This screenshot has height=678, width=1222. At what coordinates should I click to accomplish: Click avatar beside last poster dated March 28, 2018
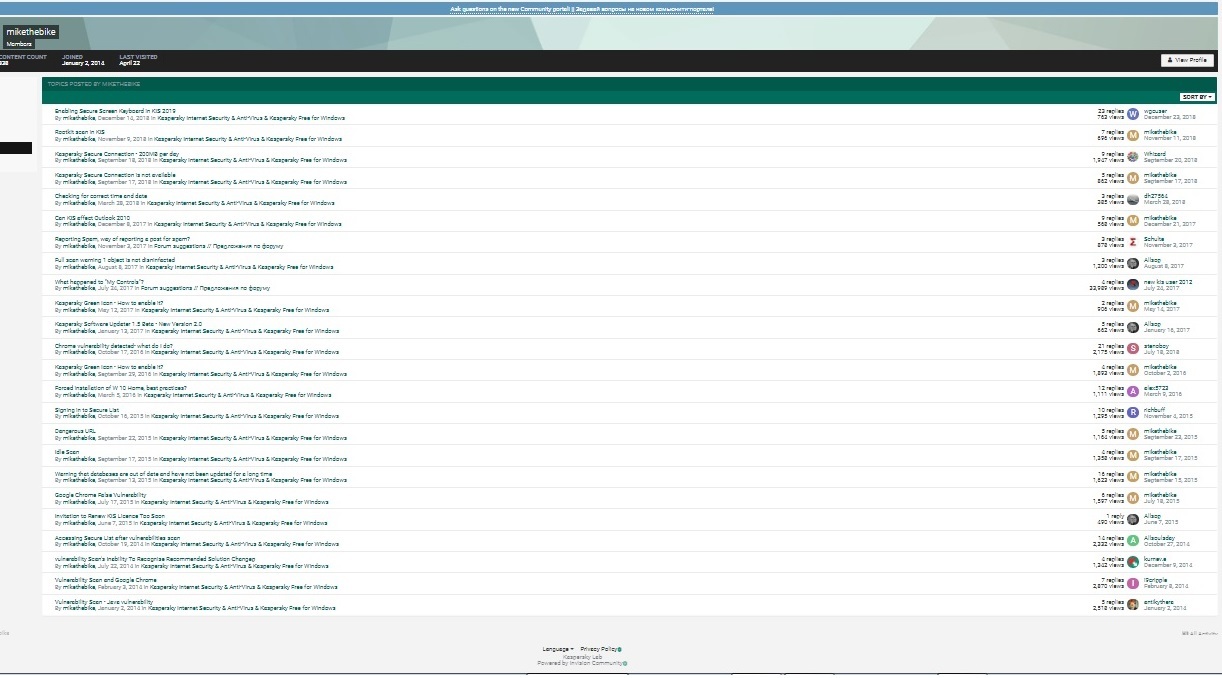click(x=1133, y=199)
